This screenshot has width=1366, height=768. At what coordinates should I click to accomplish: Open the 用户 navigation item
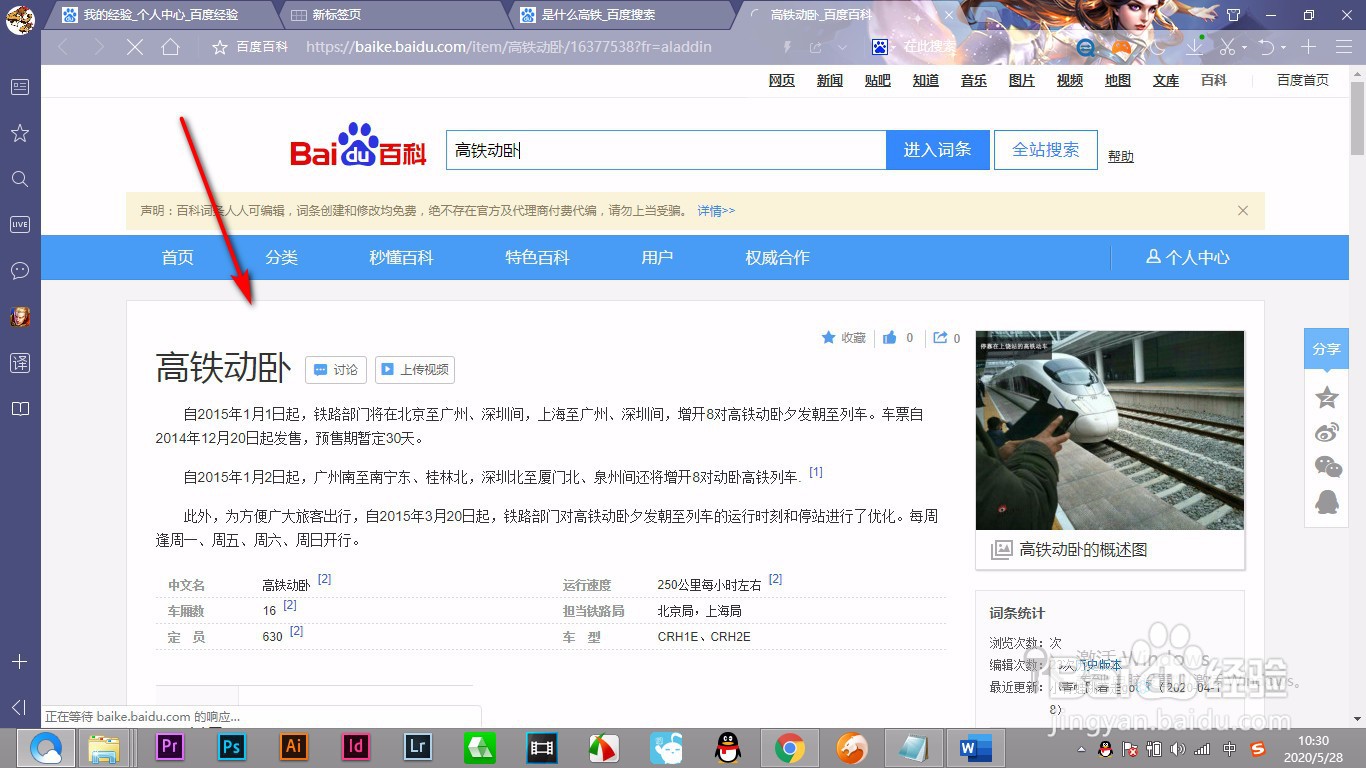[657, 258]
